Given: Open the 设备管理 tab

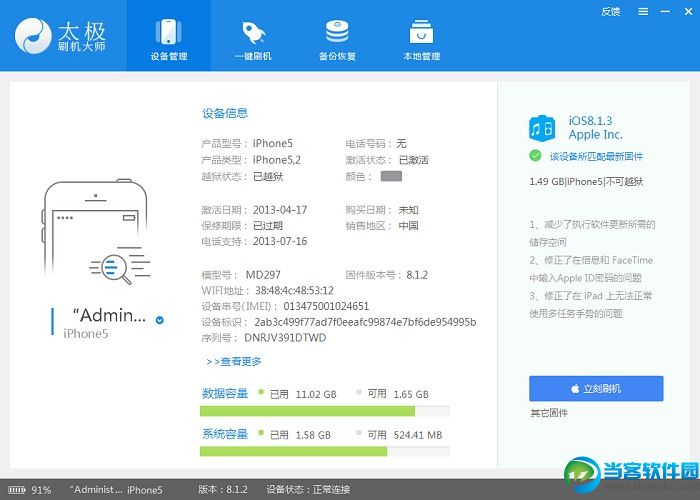Looking at the screenshot, I should pyautogui.click(x=168, y=36).
